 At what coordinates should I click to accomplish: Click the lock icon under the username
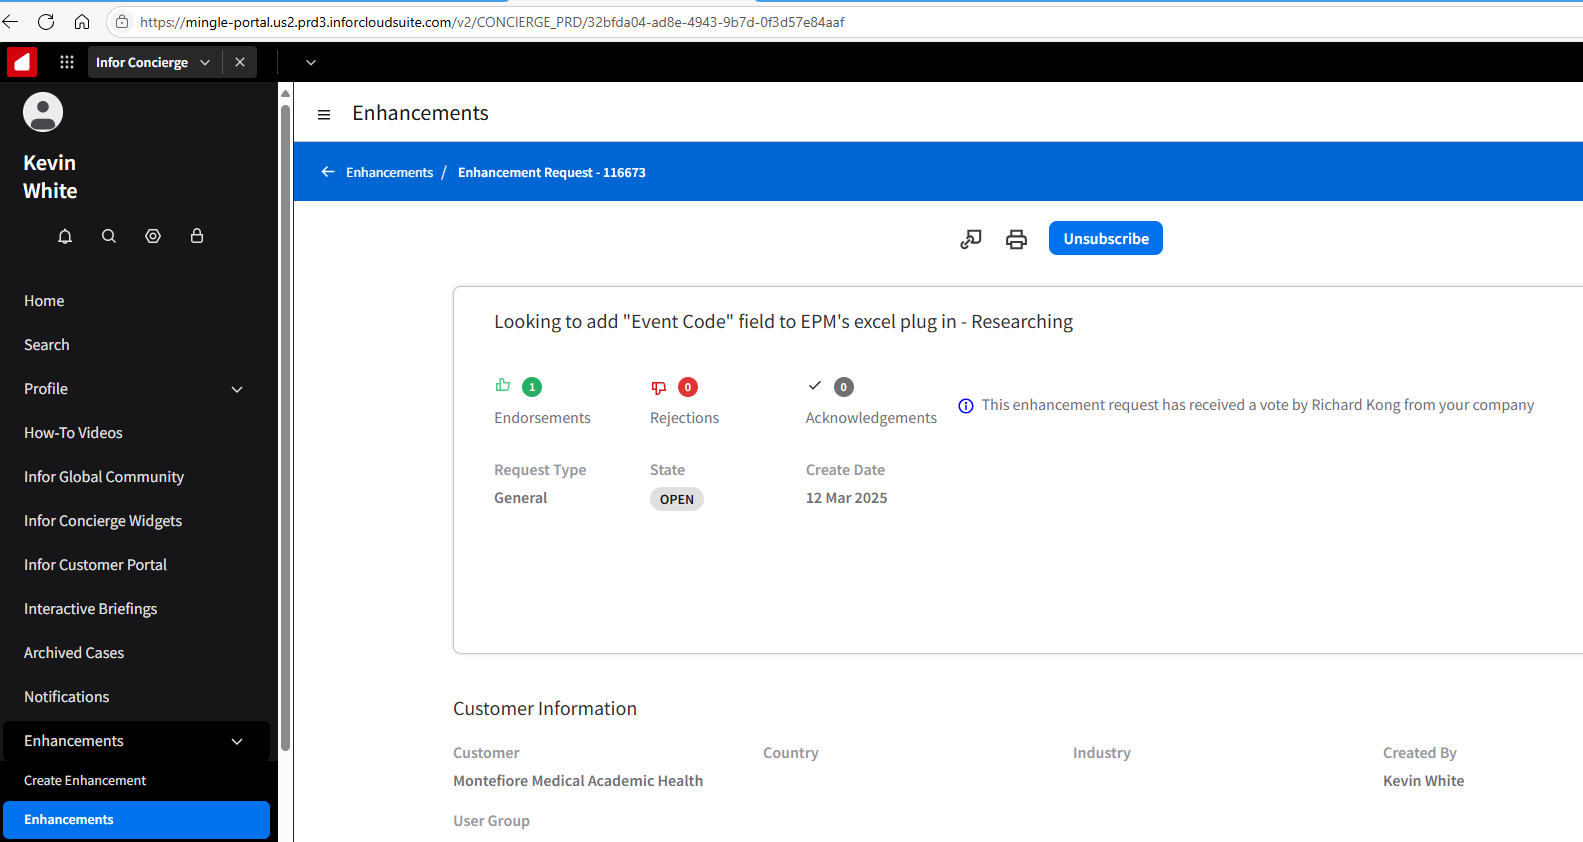(x=197, y=236)
